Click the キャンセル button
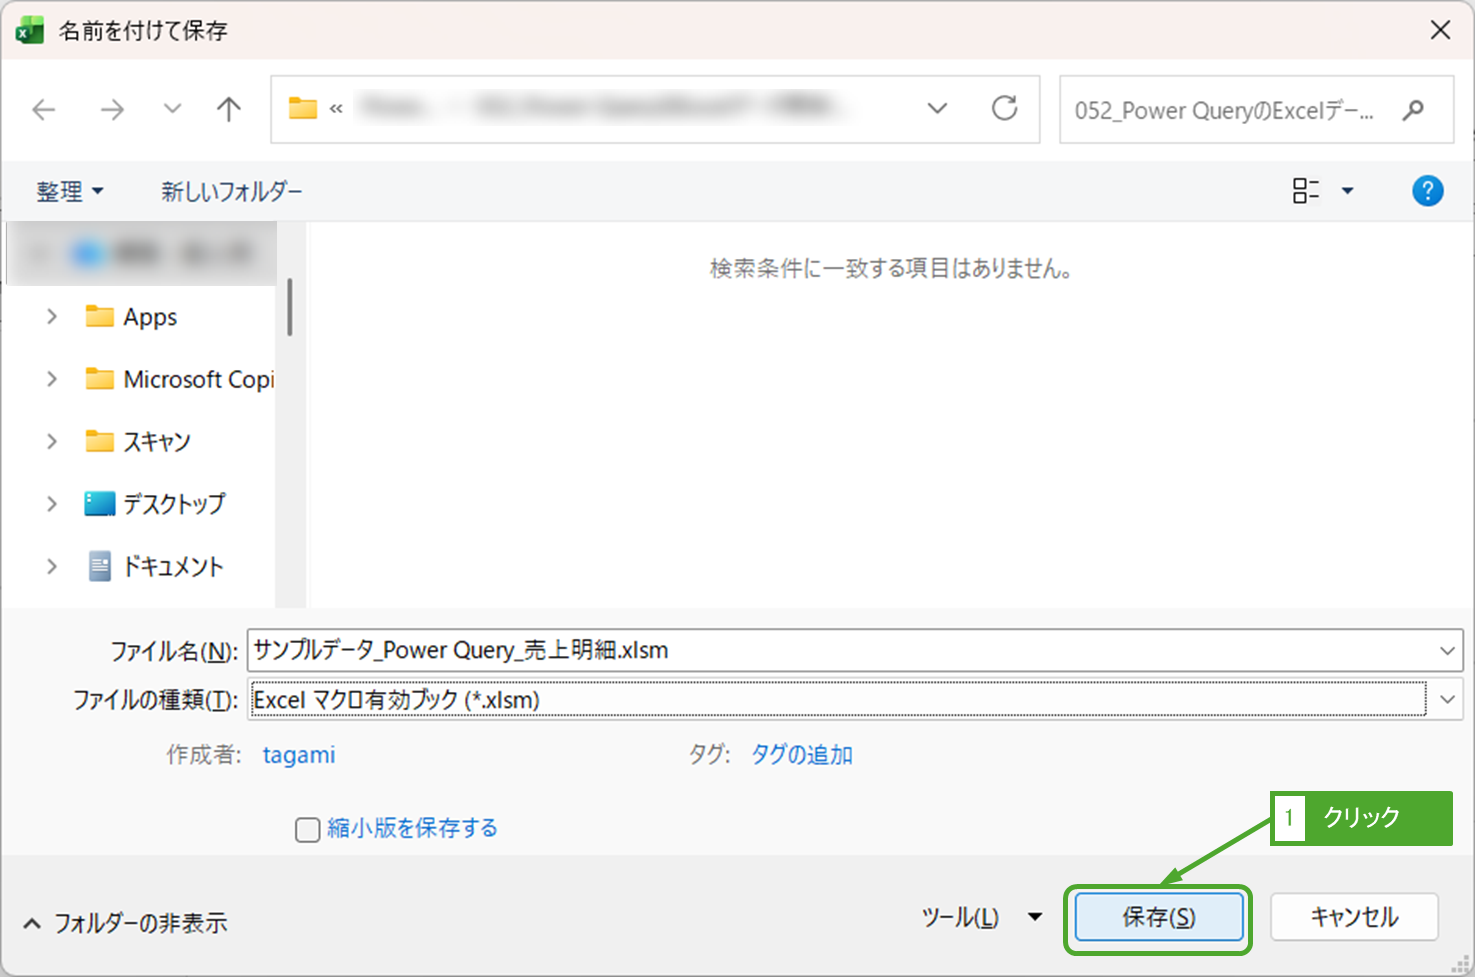The width and height of the screenshot is (1475, 977). click(x=1354, y=917)
